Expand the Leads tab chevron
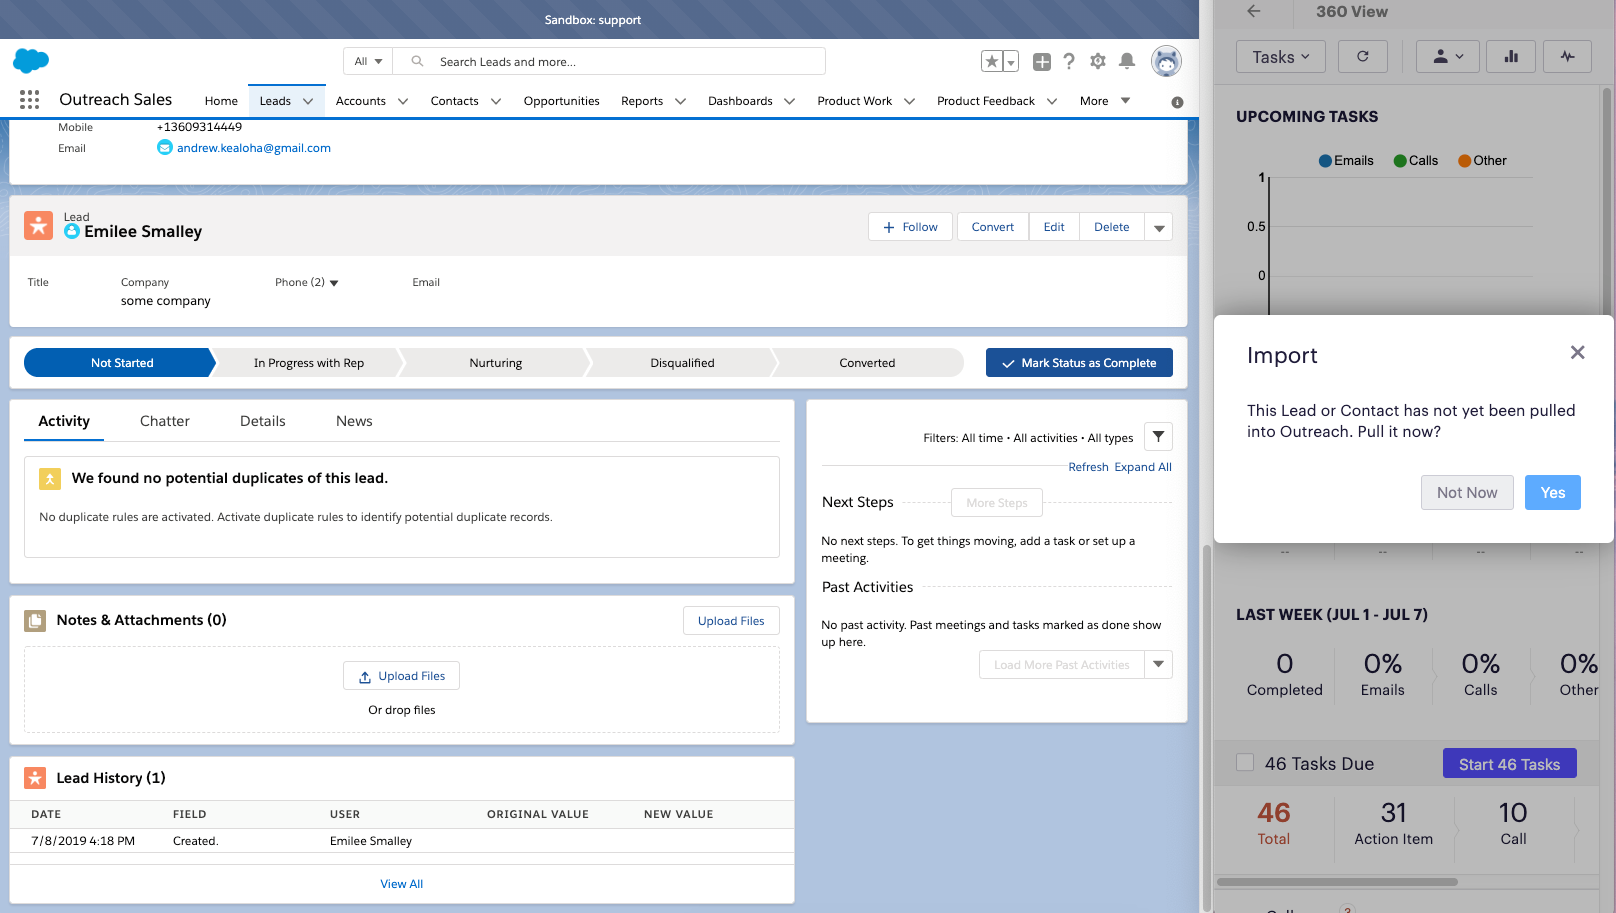Image resolution: width=1616 pixels, height=913 pixels. pyautogui.click(x=308, y=101)
